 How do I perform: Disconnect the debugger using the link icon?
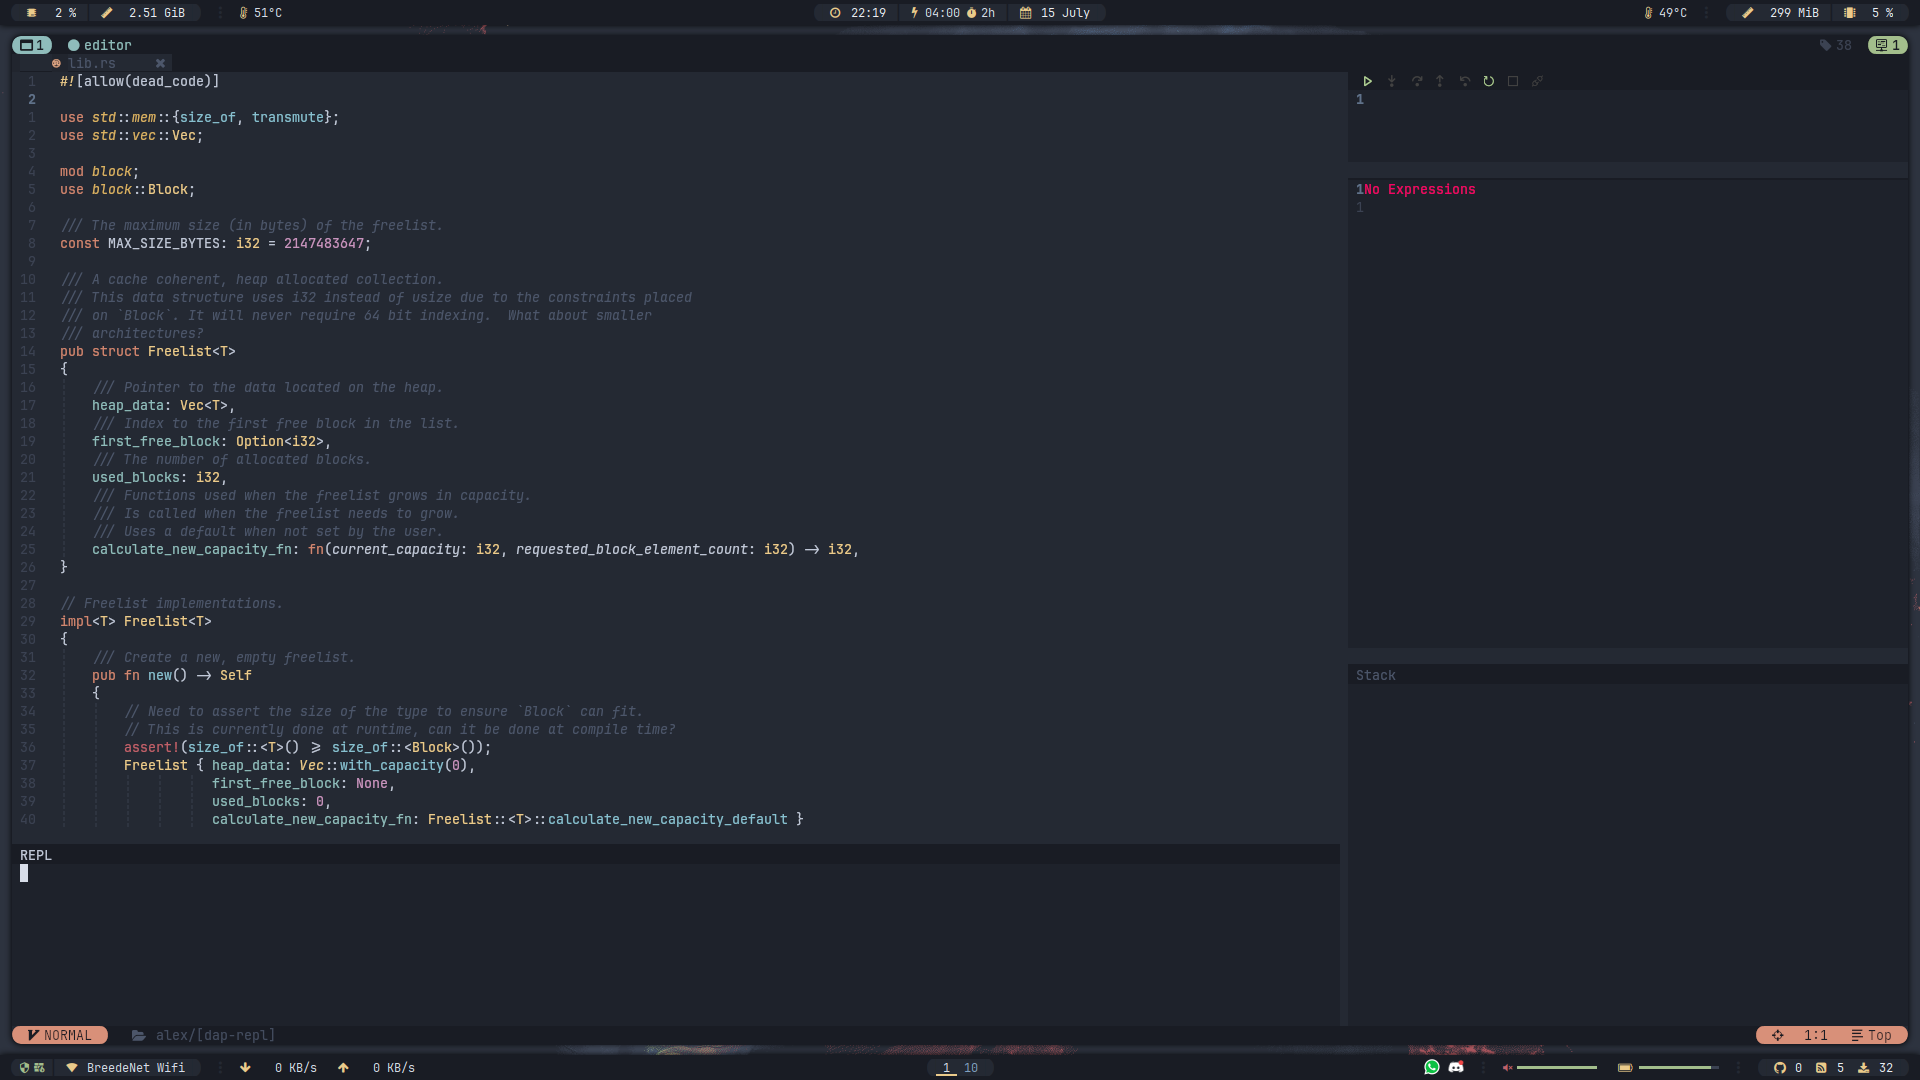1538,81
